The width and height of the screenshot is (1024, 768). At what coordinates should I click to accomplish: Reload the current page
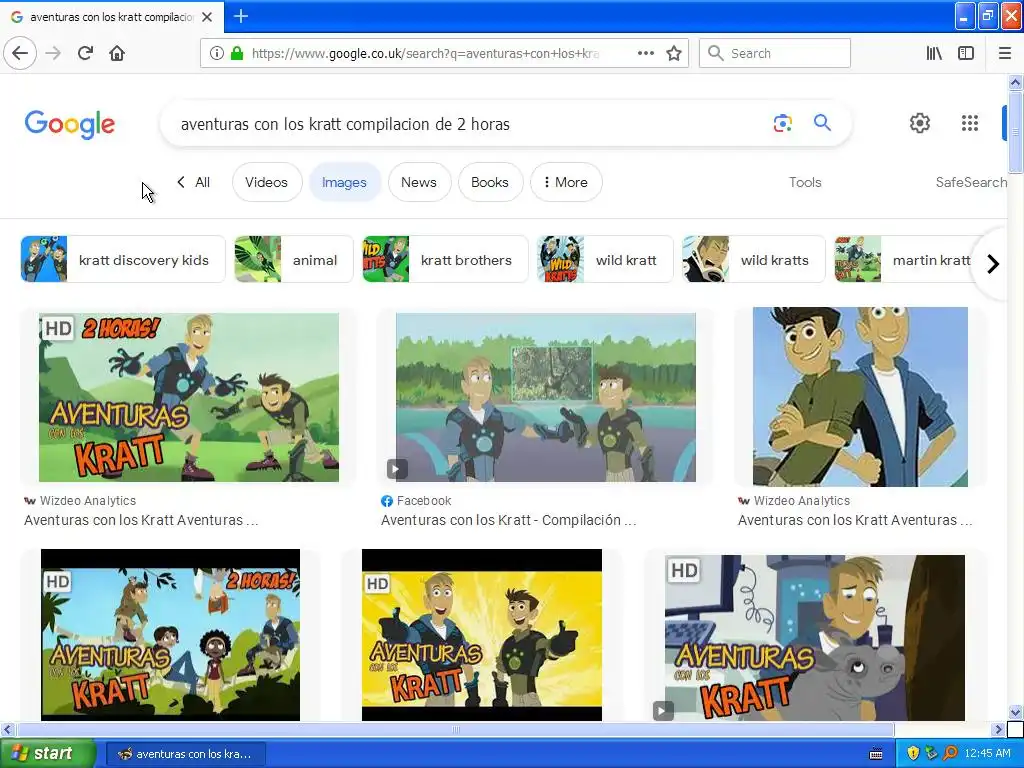point(85,53)
